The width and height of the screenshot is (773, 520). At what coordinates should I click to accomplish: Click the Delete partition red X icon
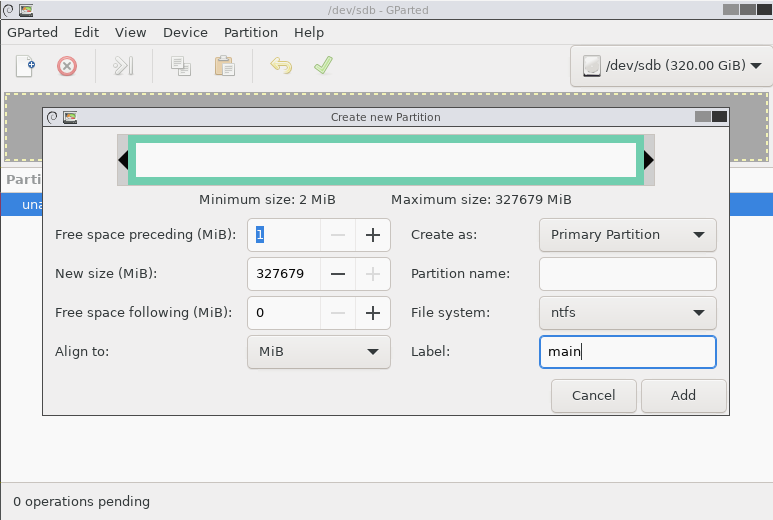pos(67,66)
